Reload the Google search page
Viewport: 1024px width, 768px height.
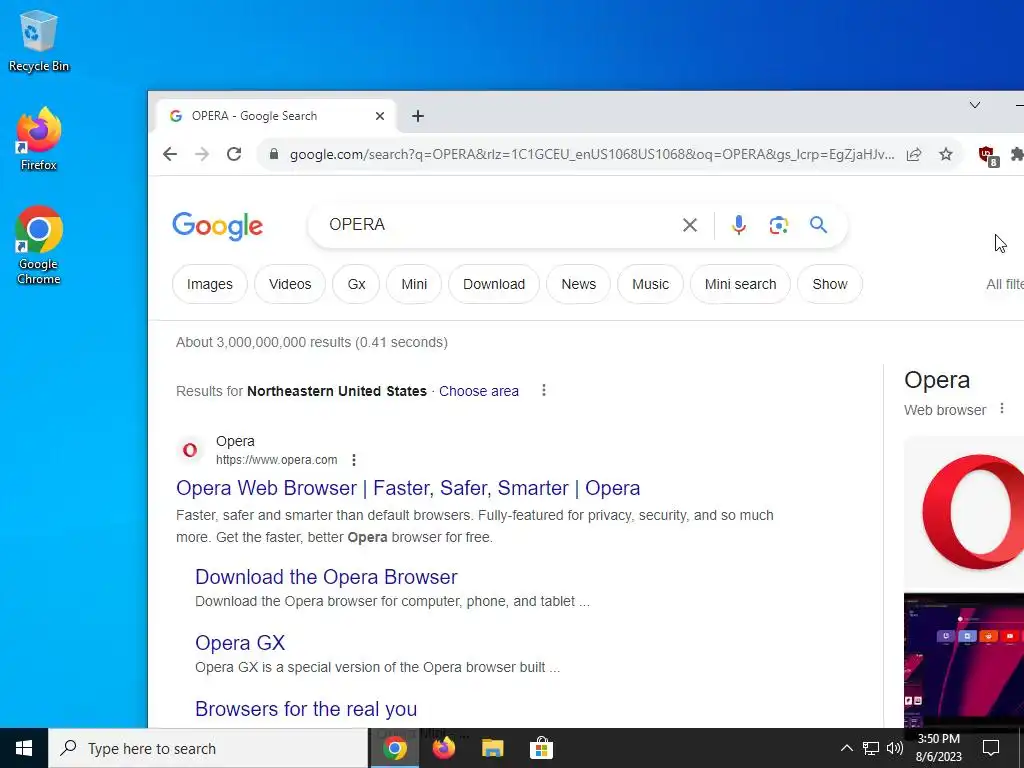234,154
